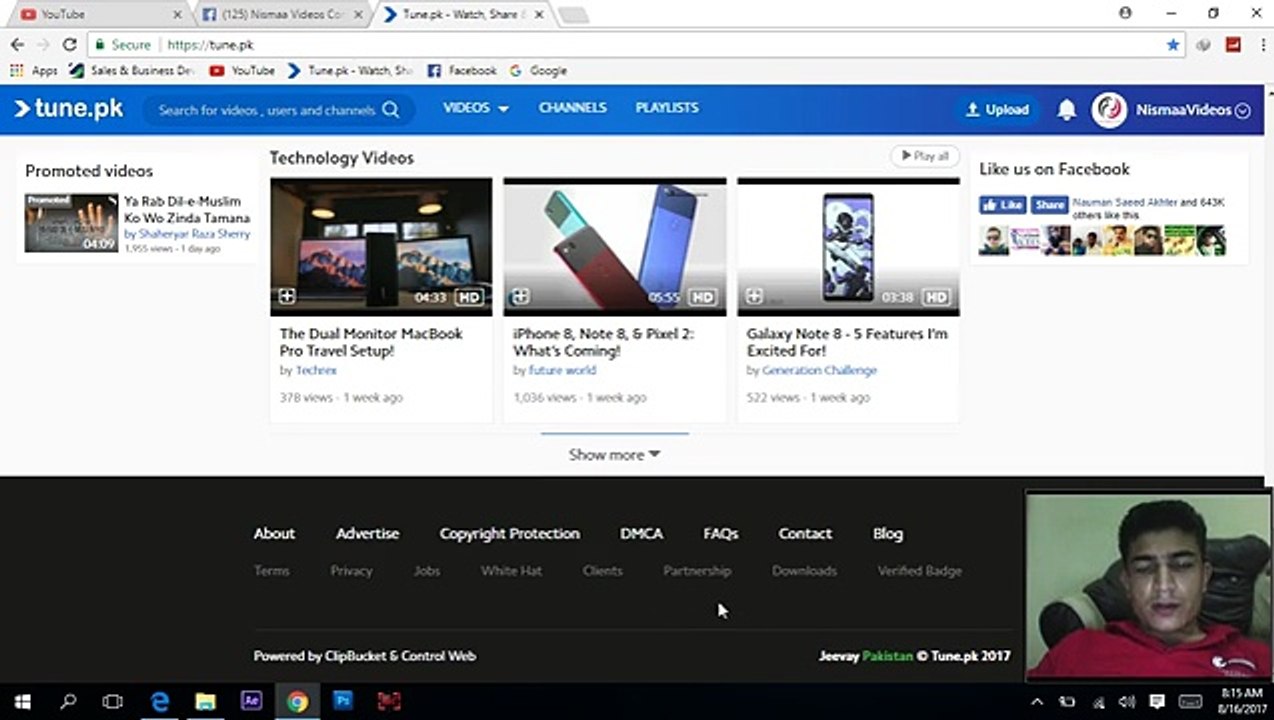Click the search magnifier icon
This screenshot has height=720, width=1274.
[x=391, y=110]
